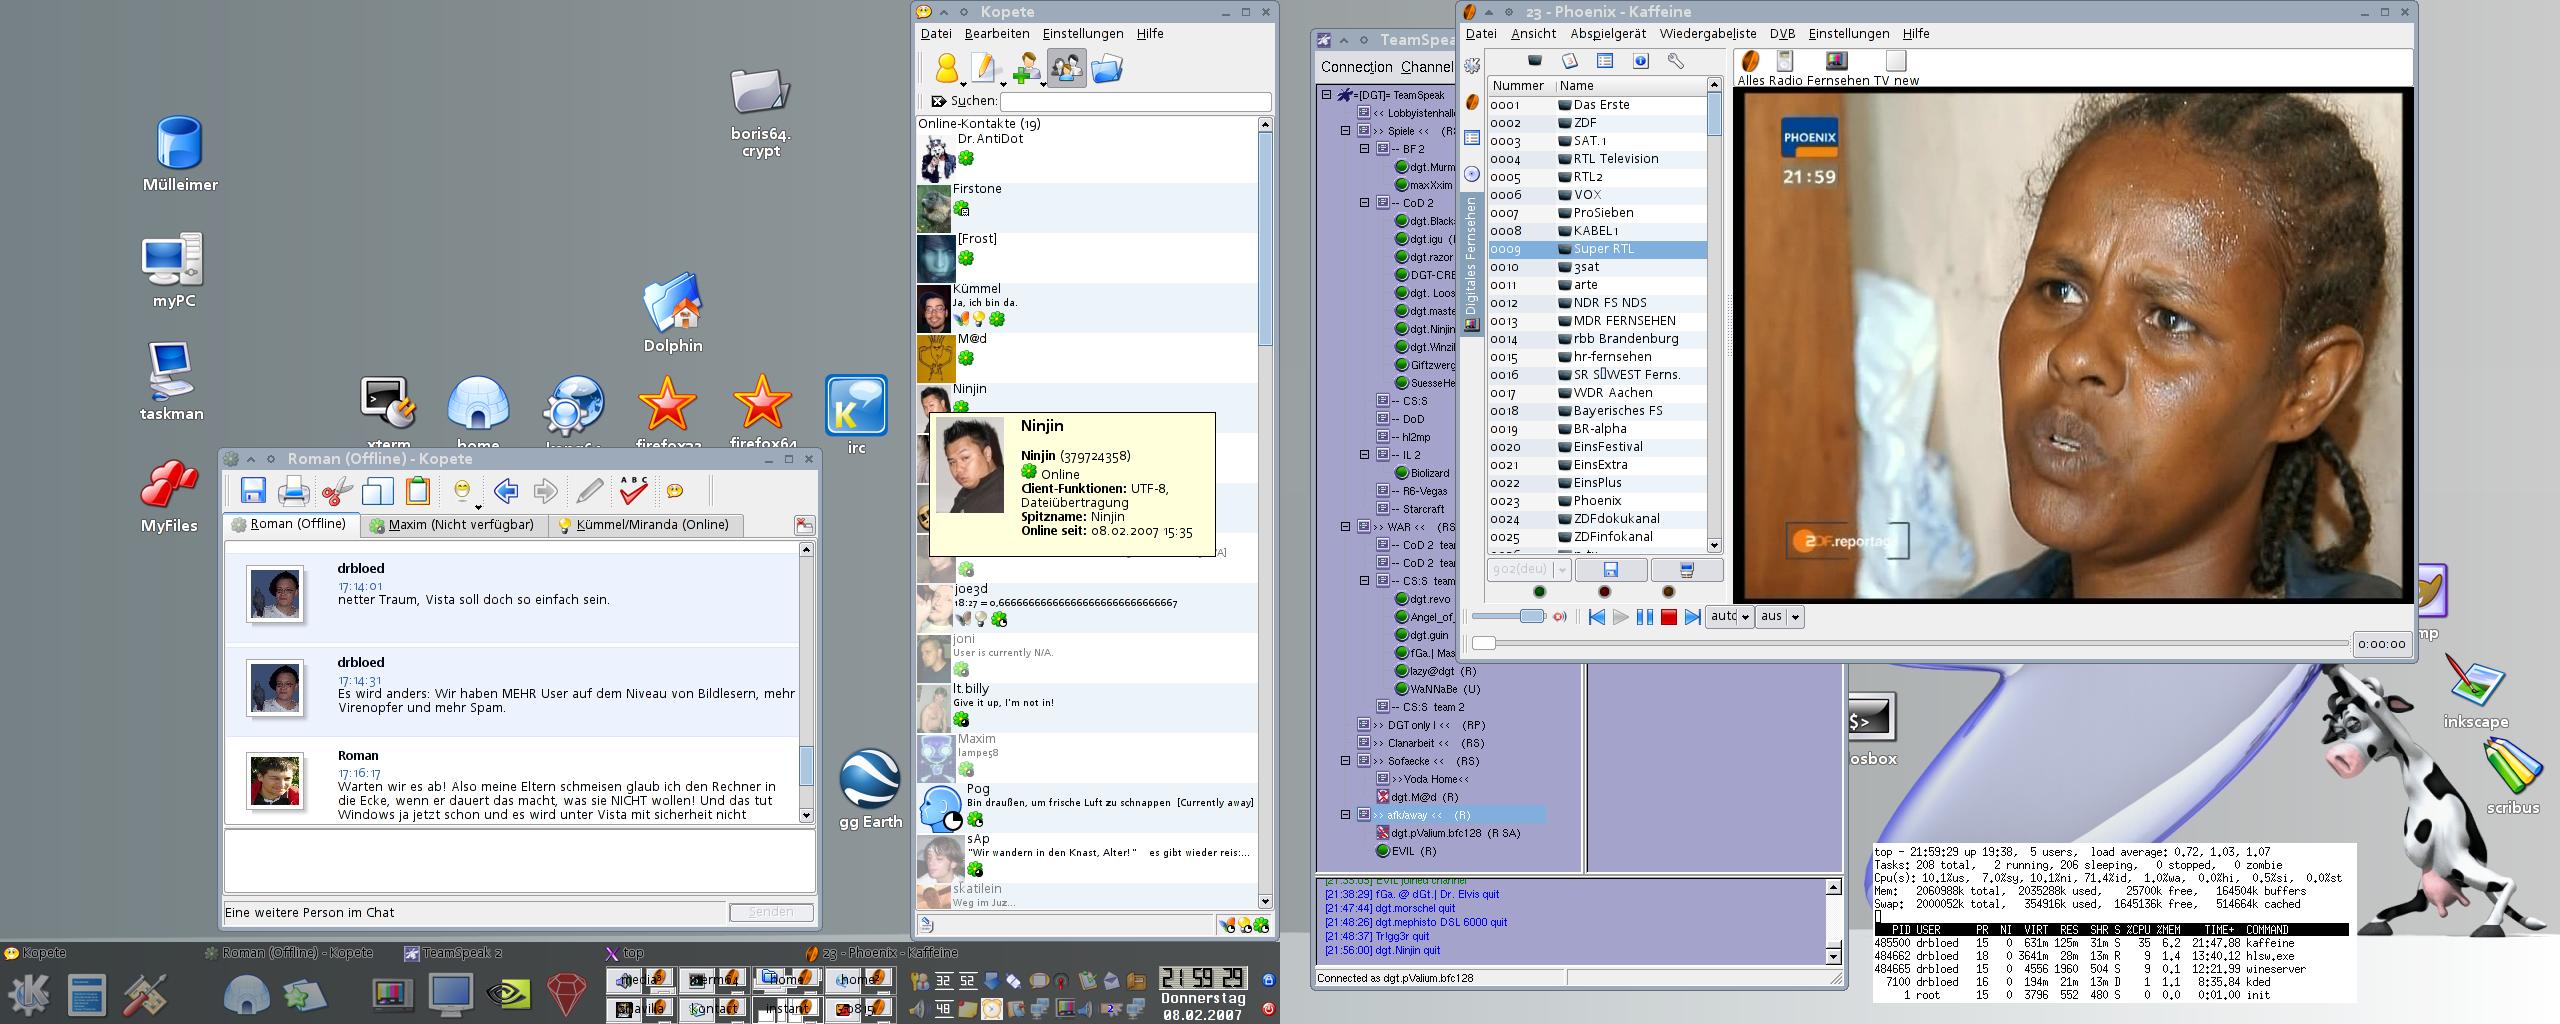Toggle the mute speaker icon in Kaffeine
Image resolution: width=2560 pixels, height=1024 pixels.
coord(1559,617)
